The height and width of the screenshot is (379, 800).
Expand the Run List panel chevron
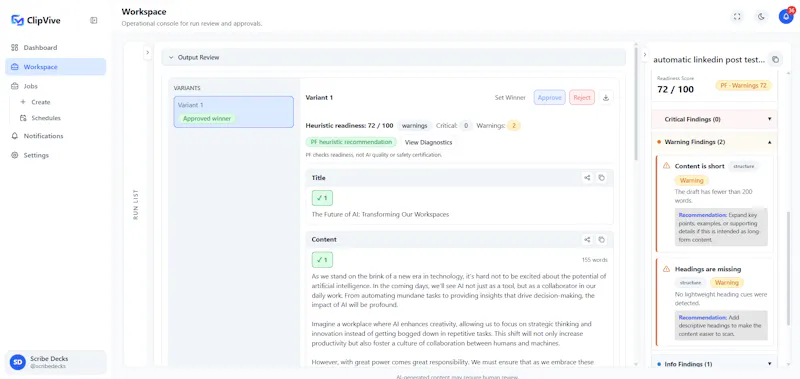(x=147, y=52)
